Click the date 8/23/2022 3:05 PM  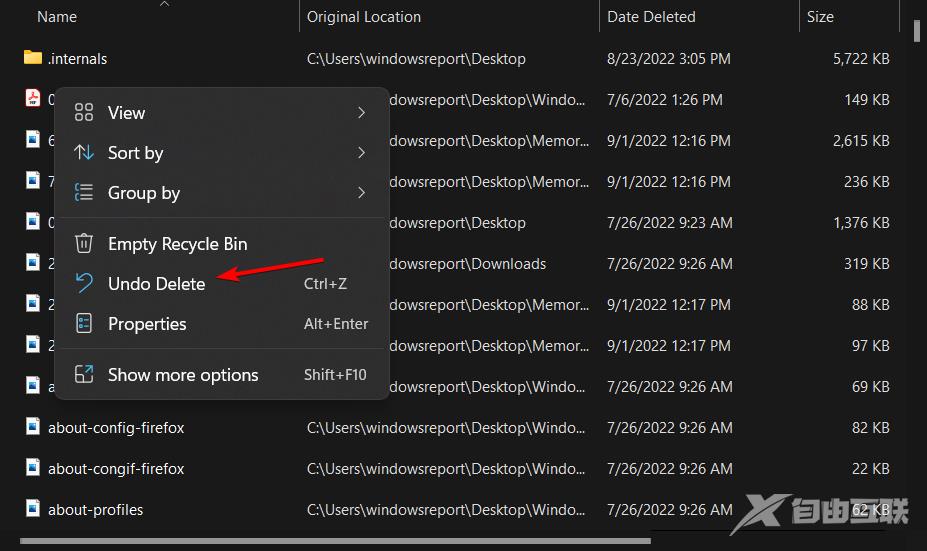click(669, 59)
